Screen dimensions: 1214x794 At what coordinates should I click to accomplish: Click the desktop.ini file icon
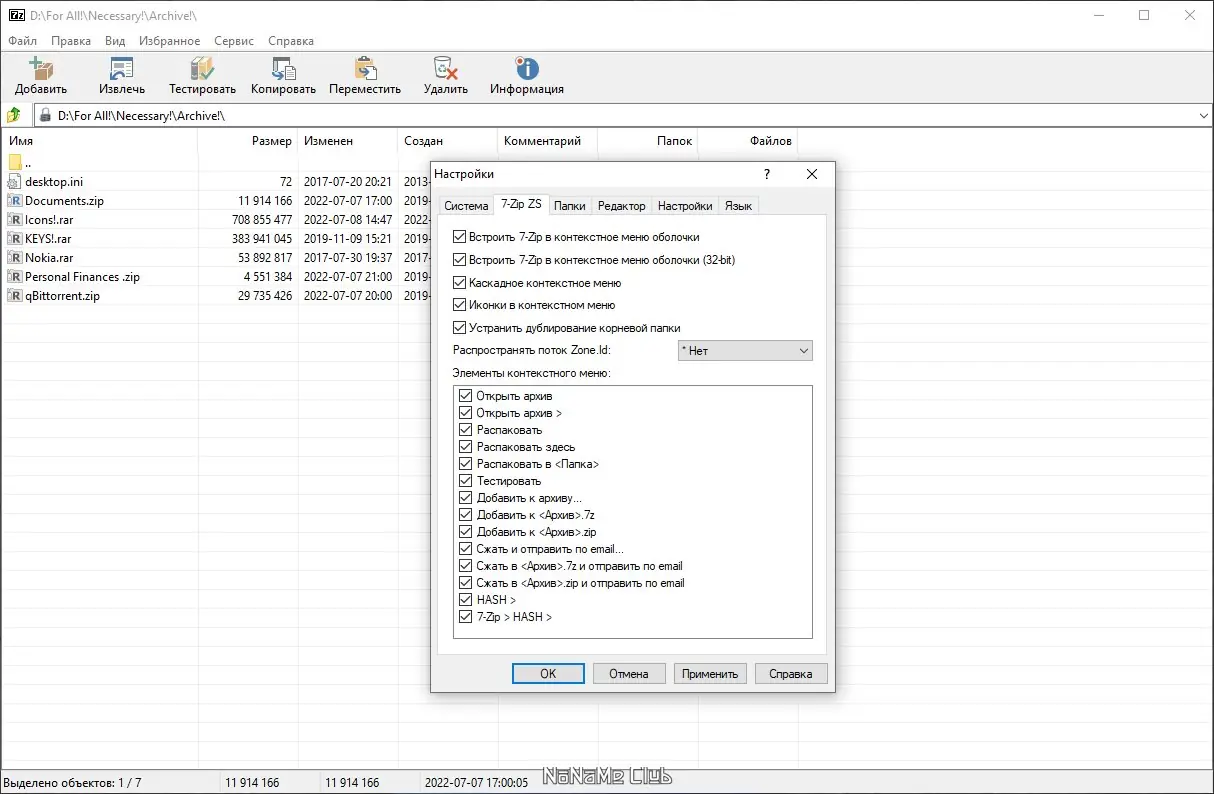pos(15,182)
